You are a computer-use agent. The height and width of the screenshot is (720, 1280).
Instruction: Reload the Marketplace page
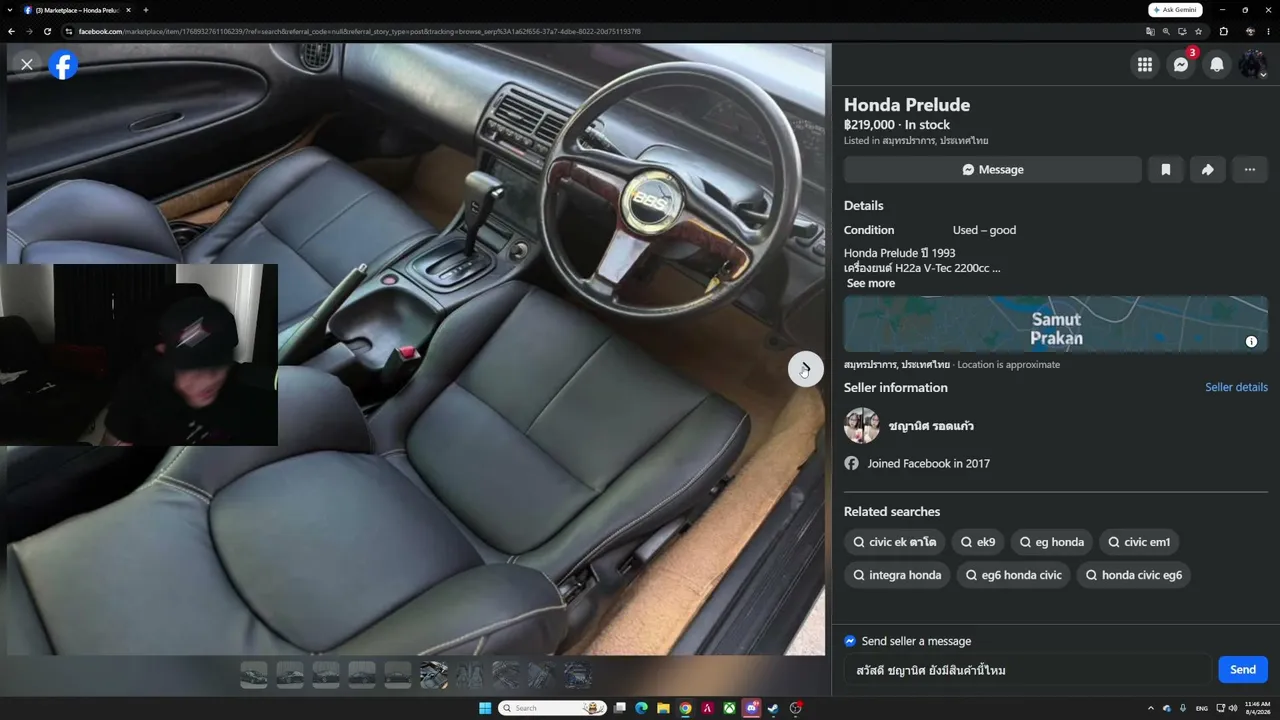click(47, 31)
